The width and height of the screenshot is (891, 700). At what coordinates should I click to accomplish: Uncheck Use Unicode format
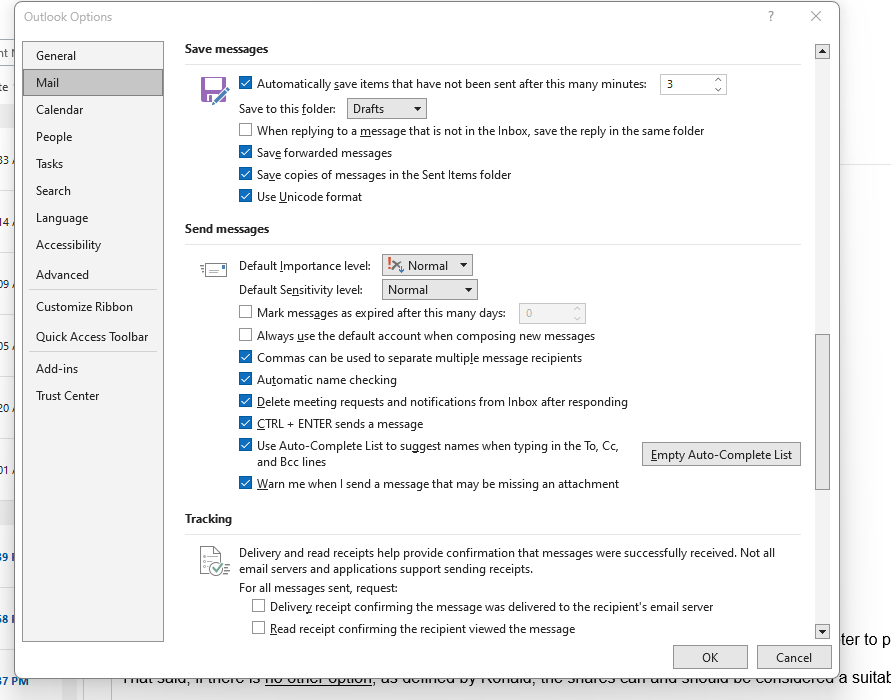pos(245,196)
